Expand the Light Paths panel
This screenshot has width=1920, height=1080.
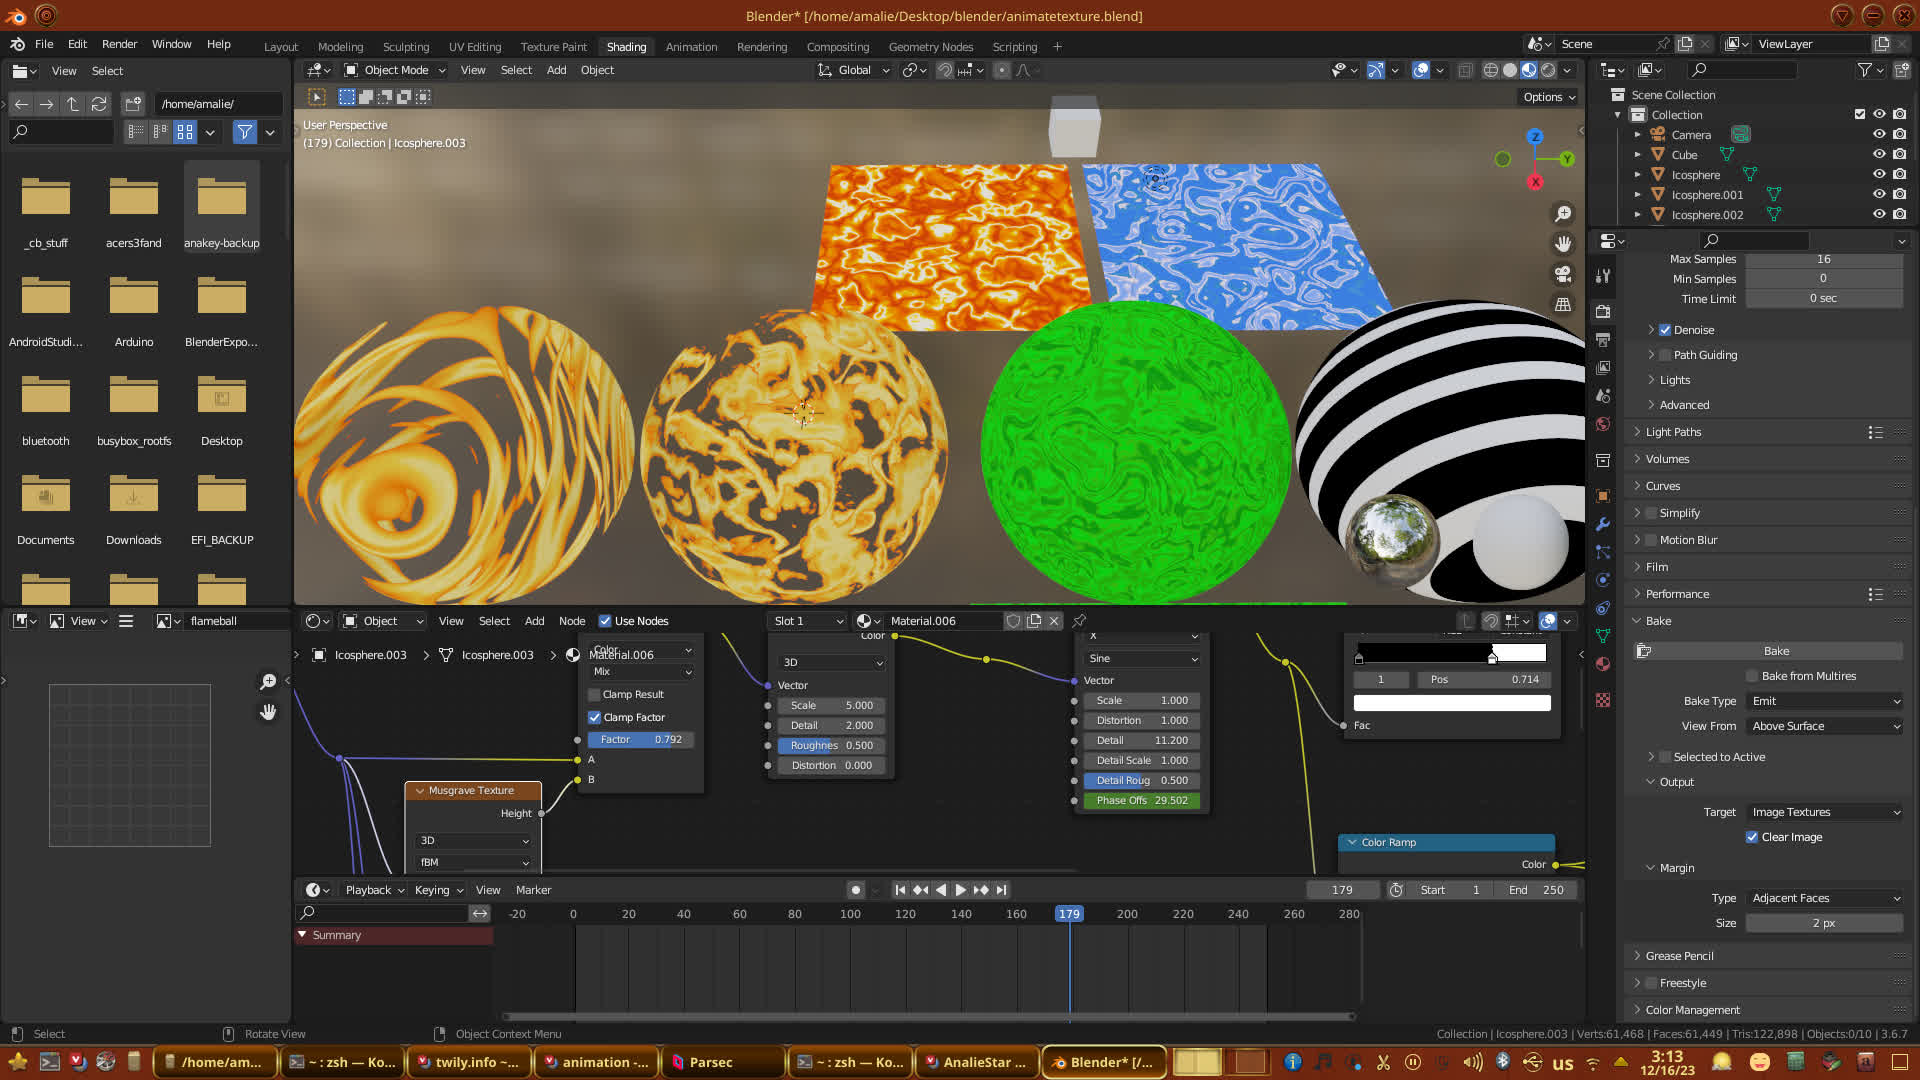1673,432
